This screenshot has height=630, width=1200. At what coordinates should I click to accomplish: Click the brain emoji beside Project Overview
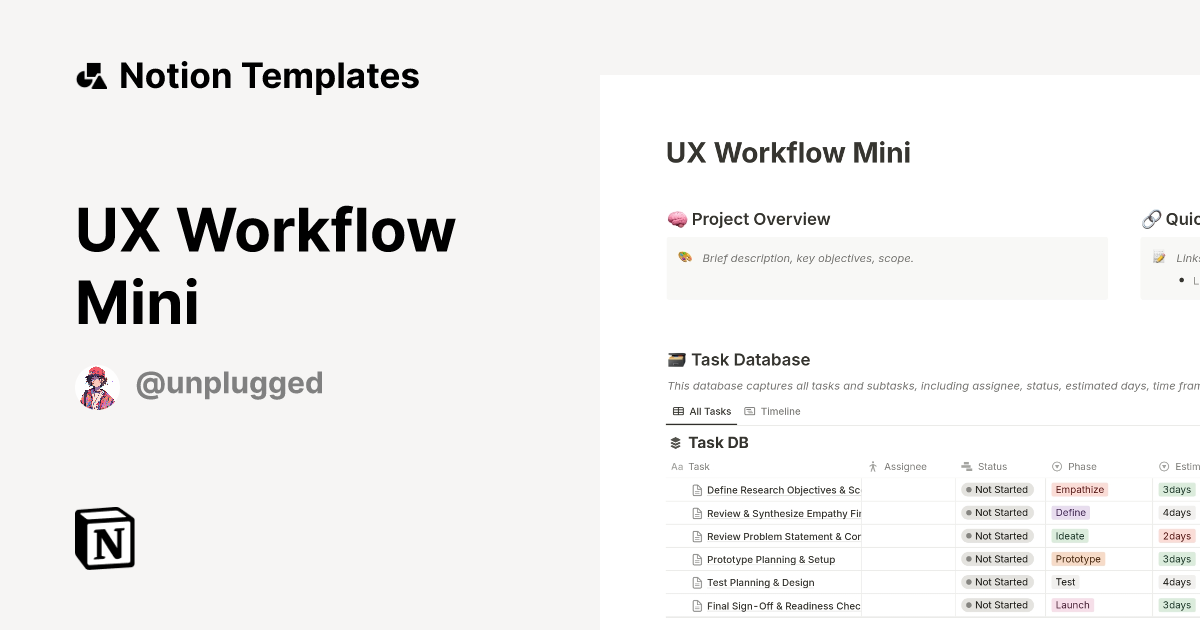[677, 219]
